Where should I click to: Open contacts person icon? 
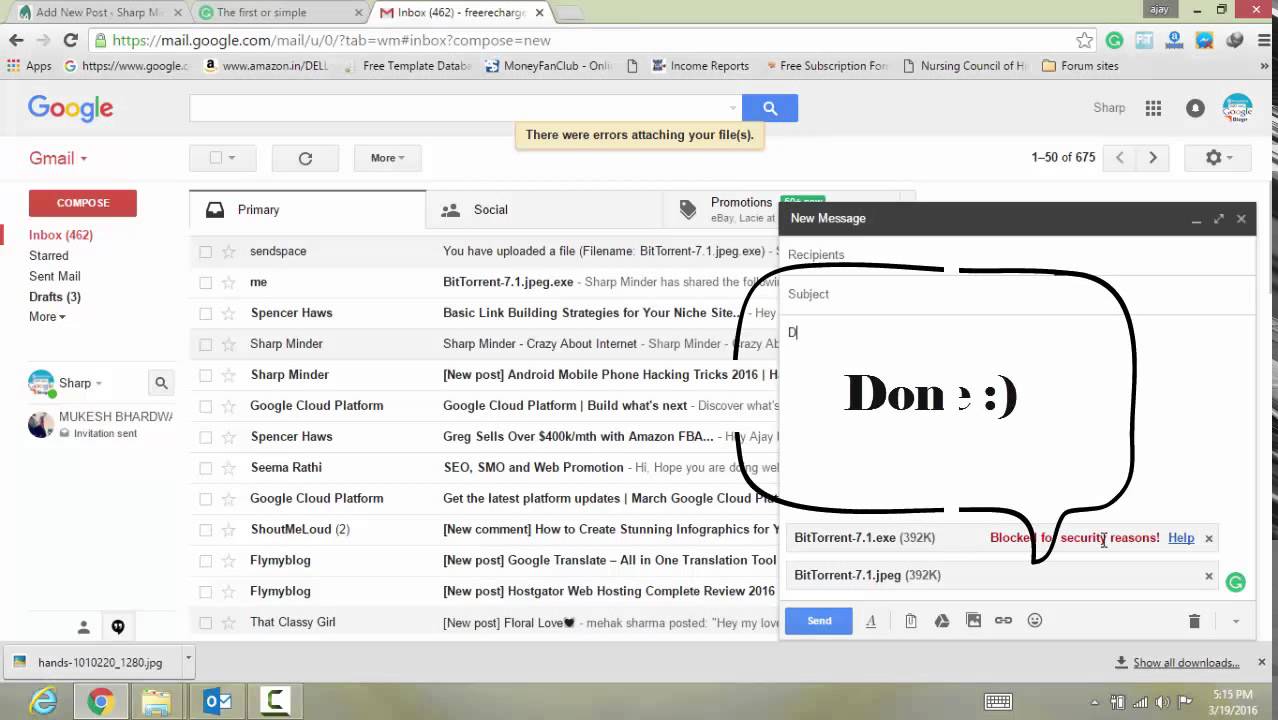[x=84, y=627]
